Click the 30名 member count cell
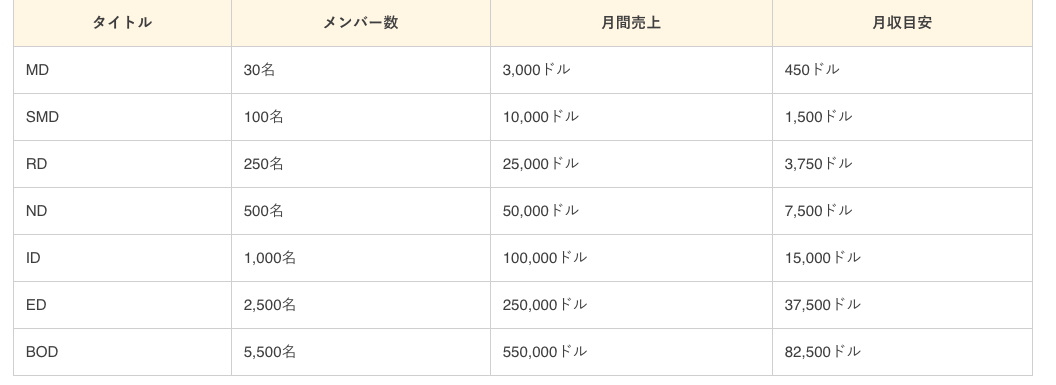1056x385 pixels. (361, 70)
